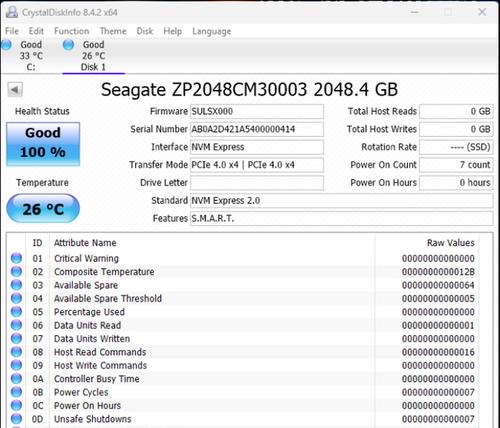Click the Standard field NVM Express 2.0
This screenshot has width=500, height=428.
pyautogui.click(x=342, y=201)
